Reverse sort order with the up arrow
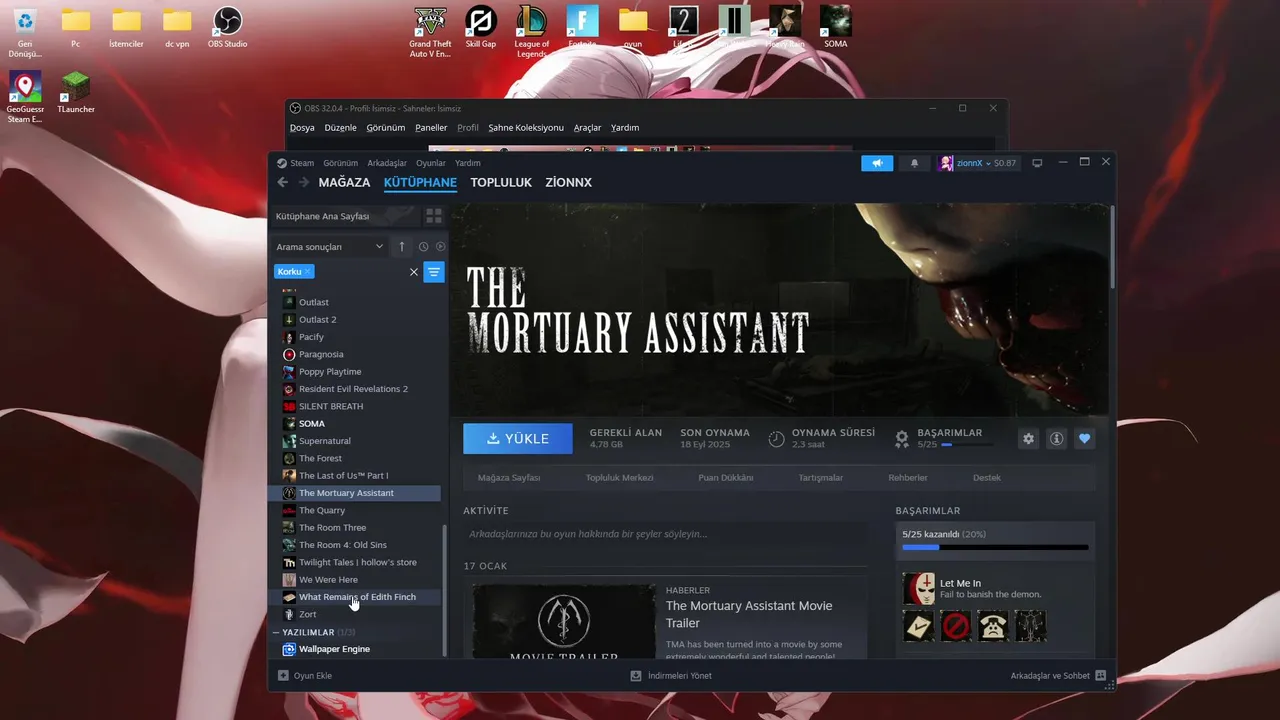This screenshot has width=1280, height=720. [402, 246]
